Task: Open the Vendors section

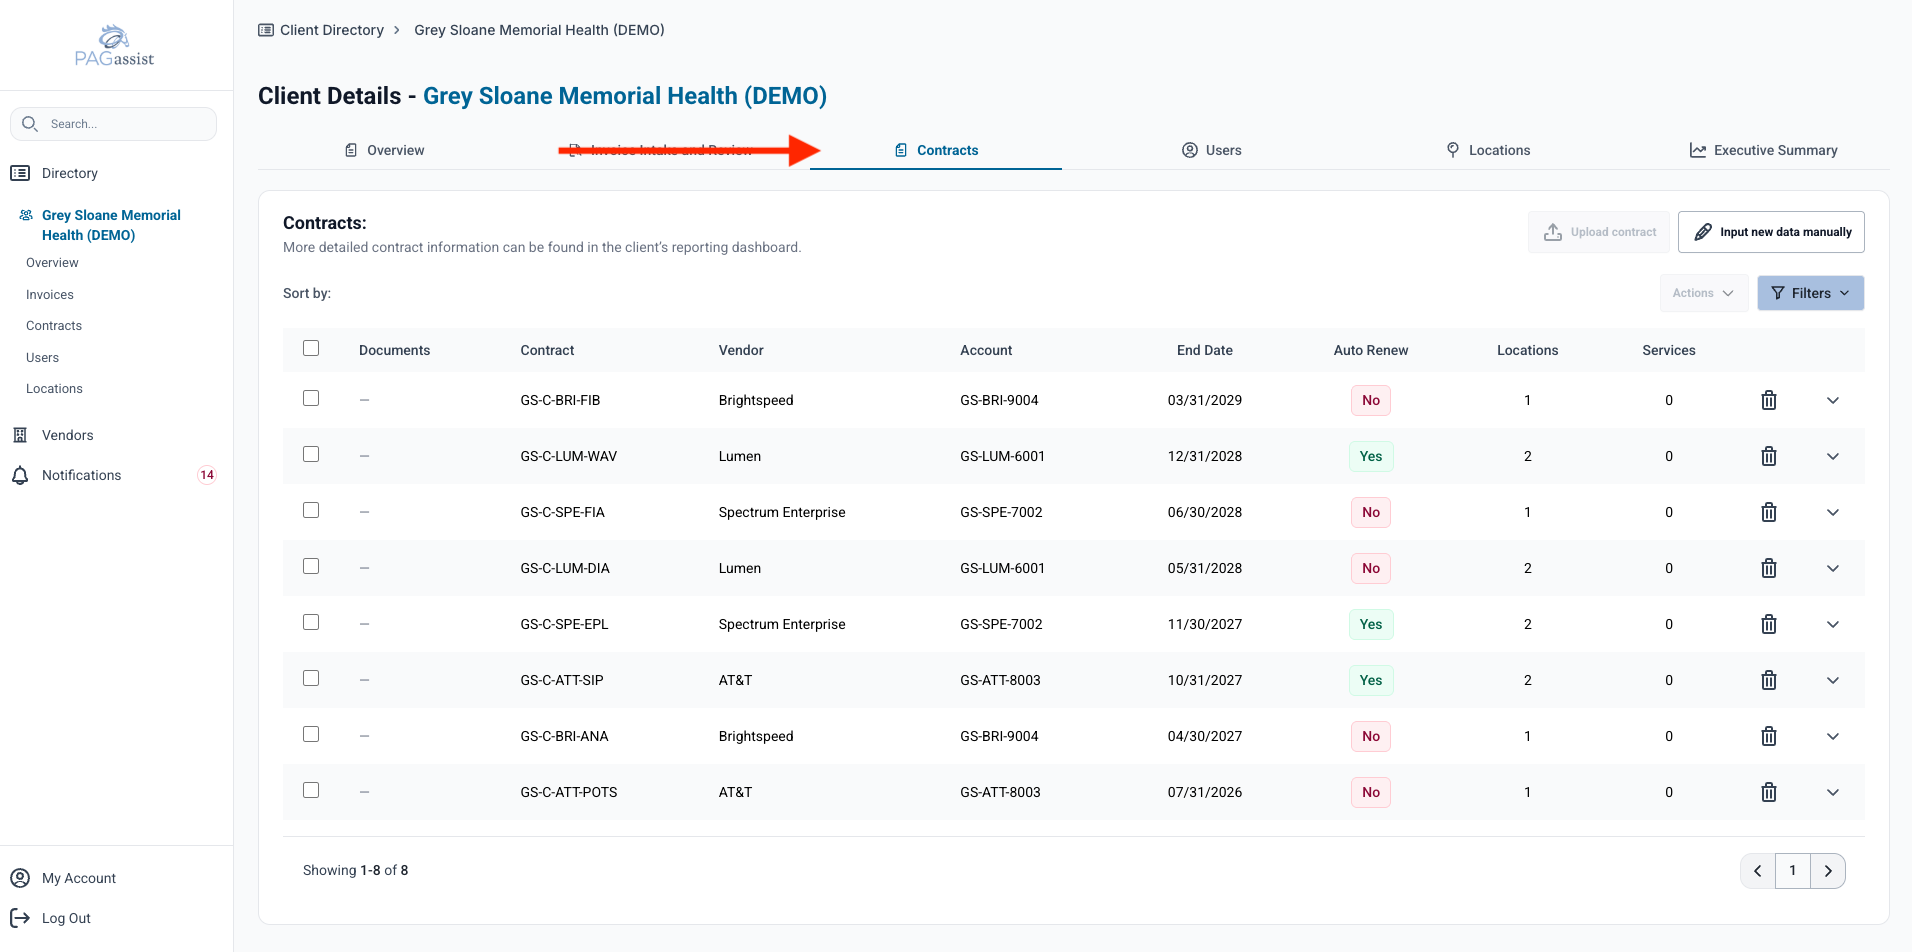Action: 67,435
